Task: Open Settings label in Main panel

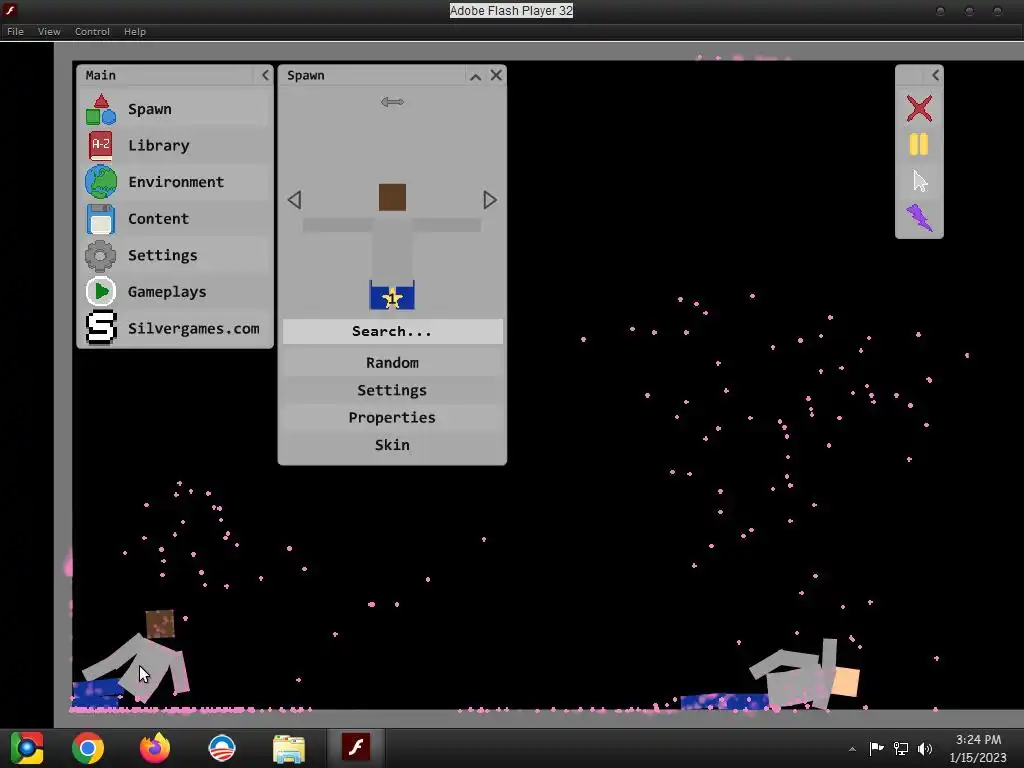Action: tap(163, 255)
